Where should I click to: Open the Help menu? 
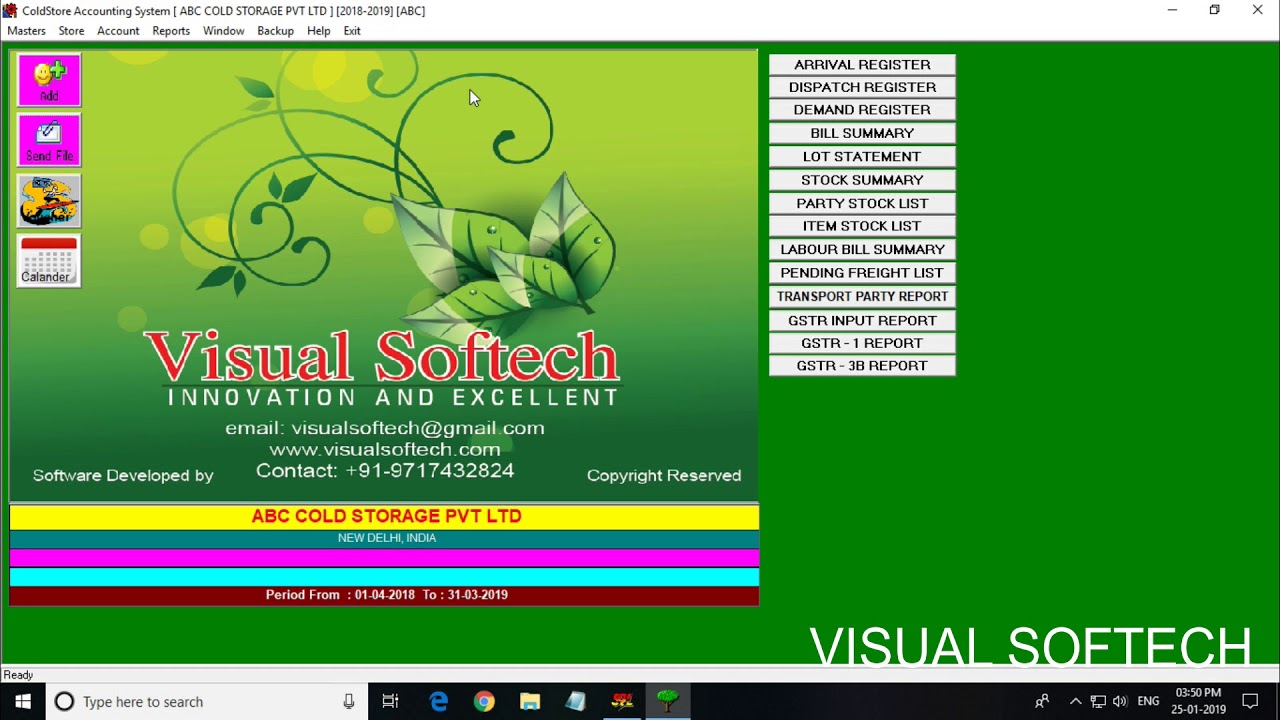click(x=319, y=31)
